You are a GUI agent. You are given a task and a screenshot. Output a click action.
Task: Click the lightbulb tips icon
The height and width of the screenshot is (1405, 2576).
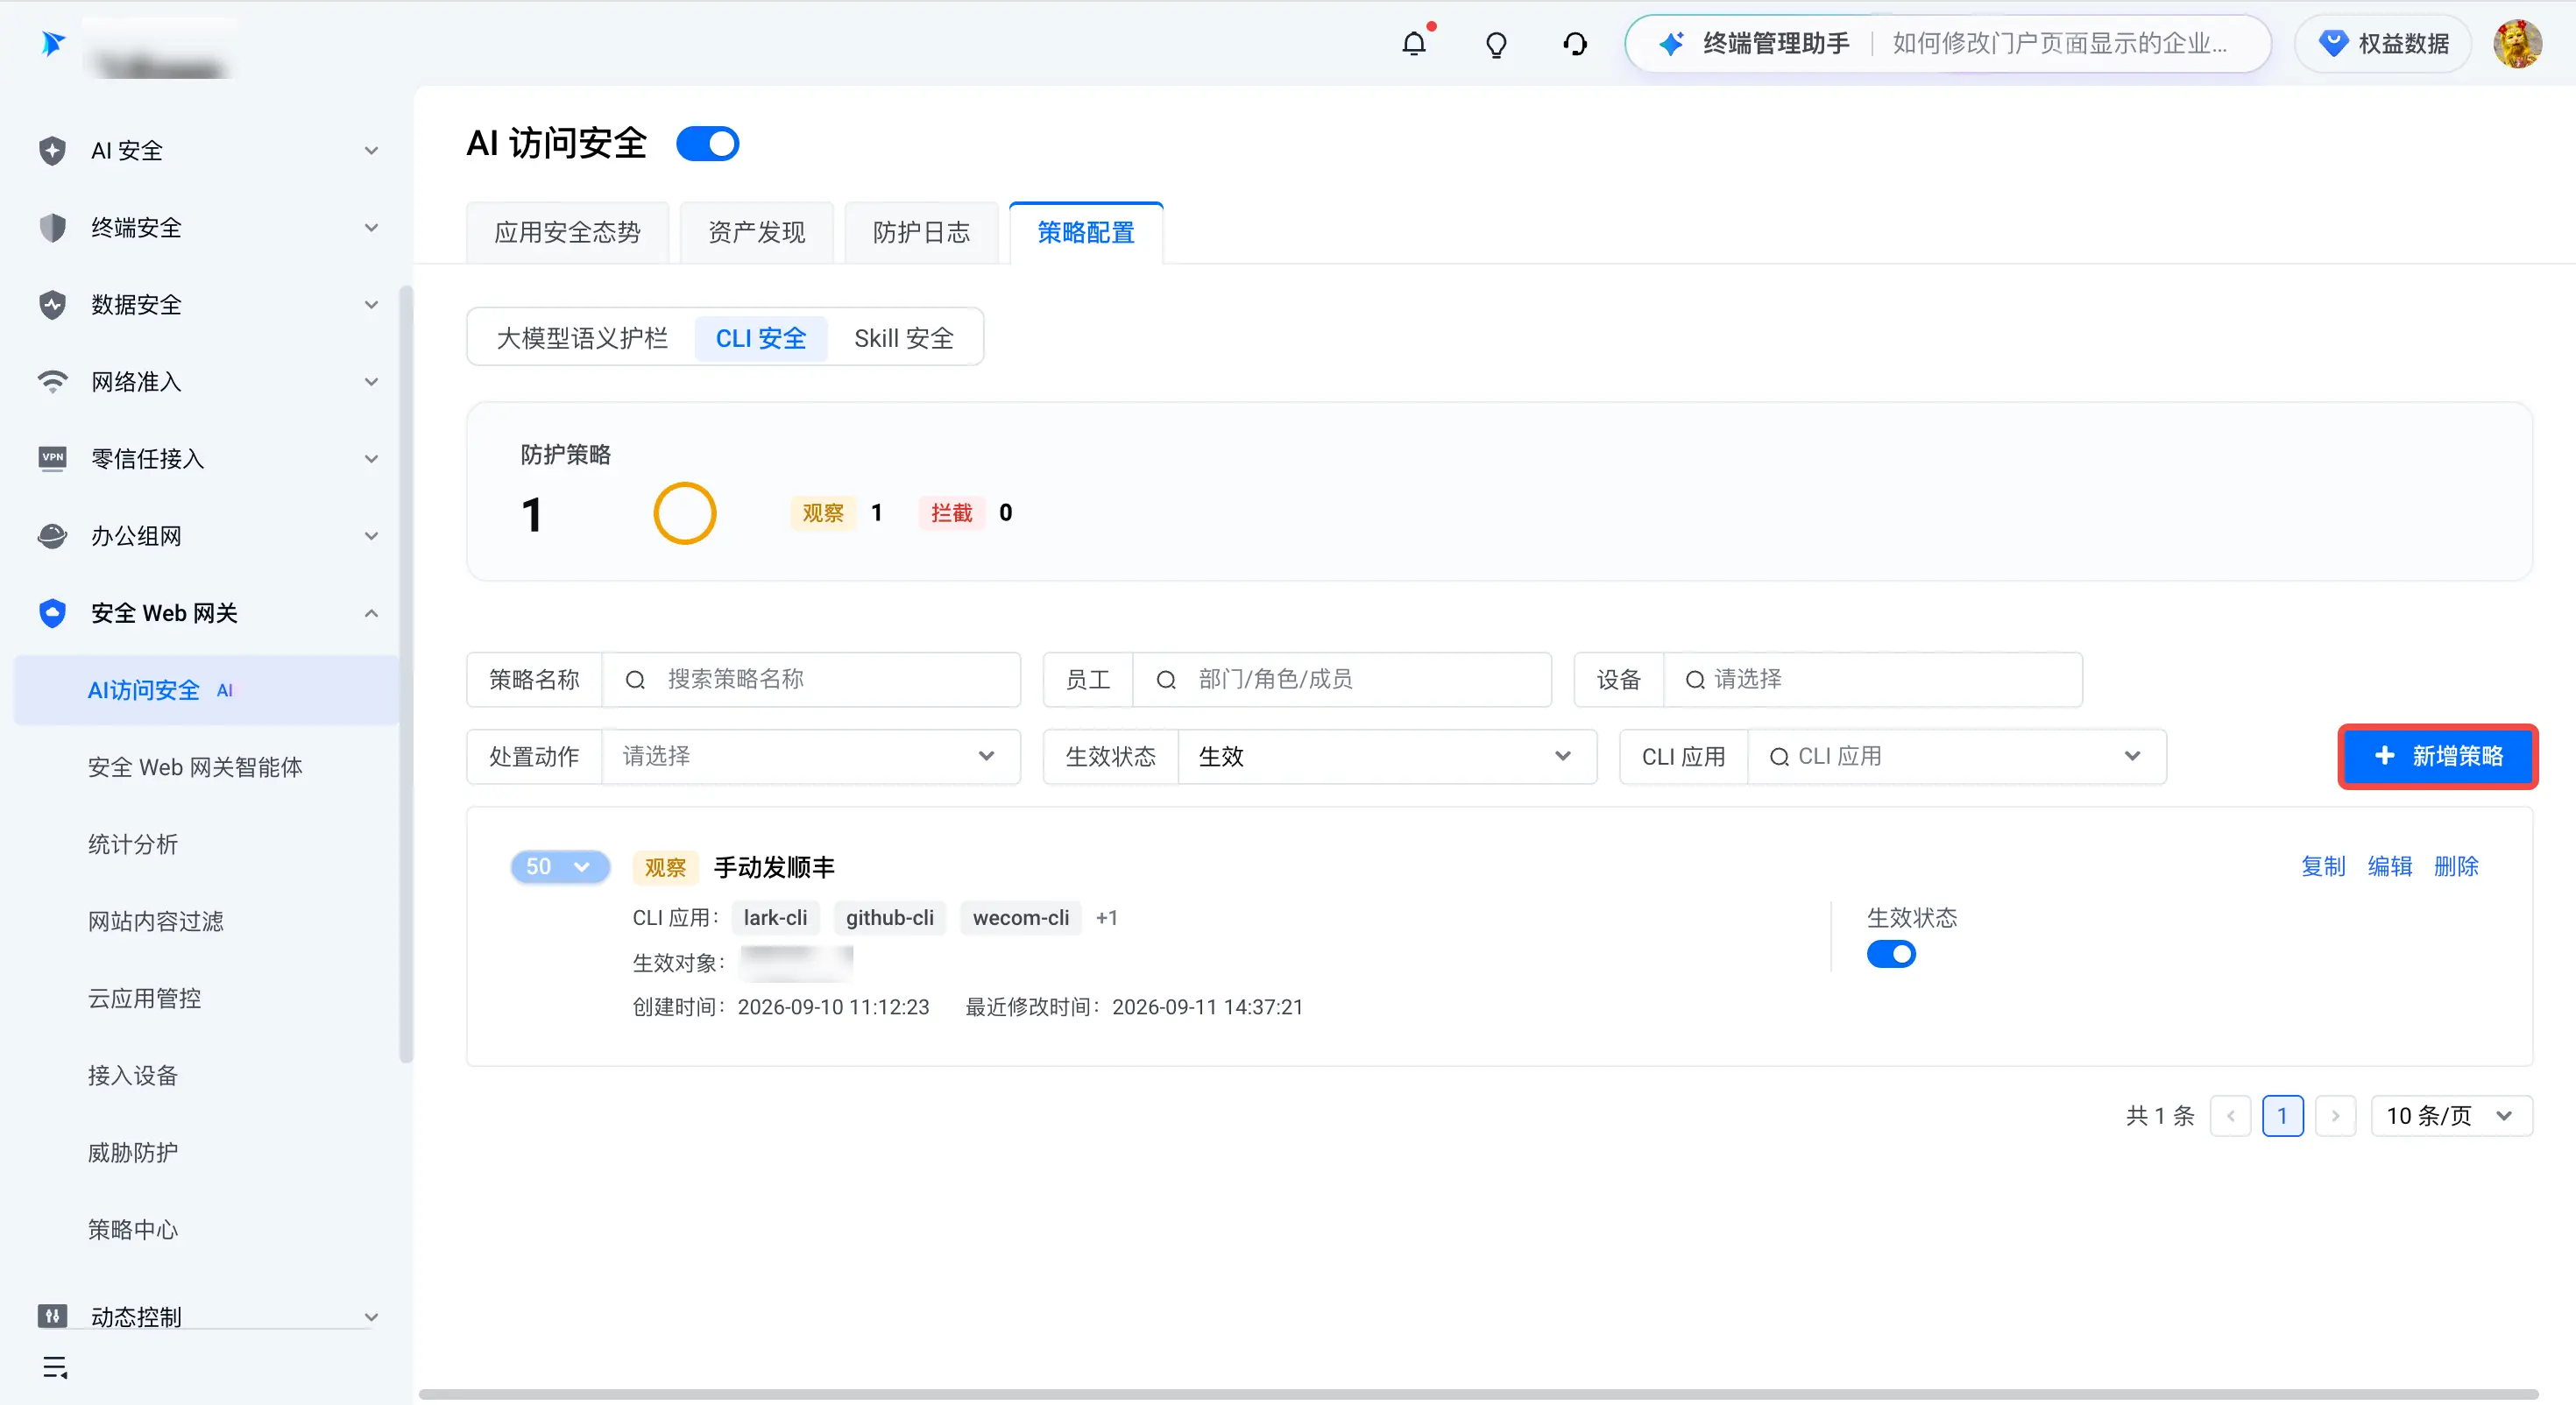[1496, 44]
